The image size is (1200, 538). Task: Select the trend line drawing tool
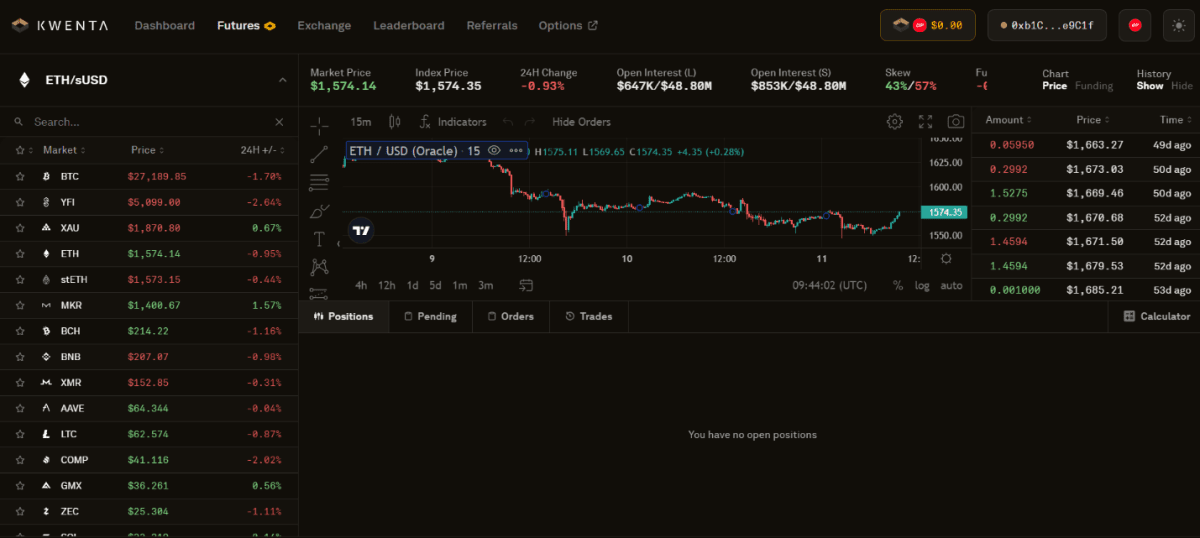point(319,154)
